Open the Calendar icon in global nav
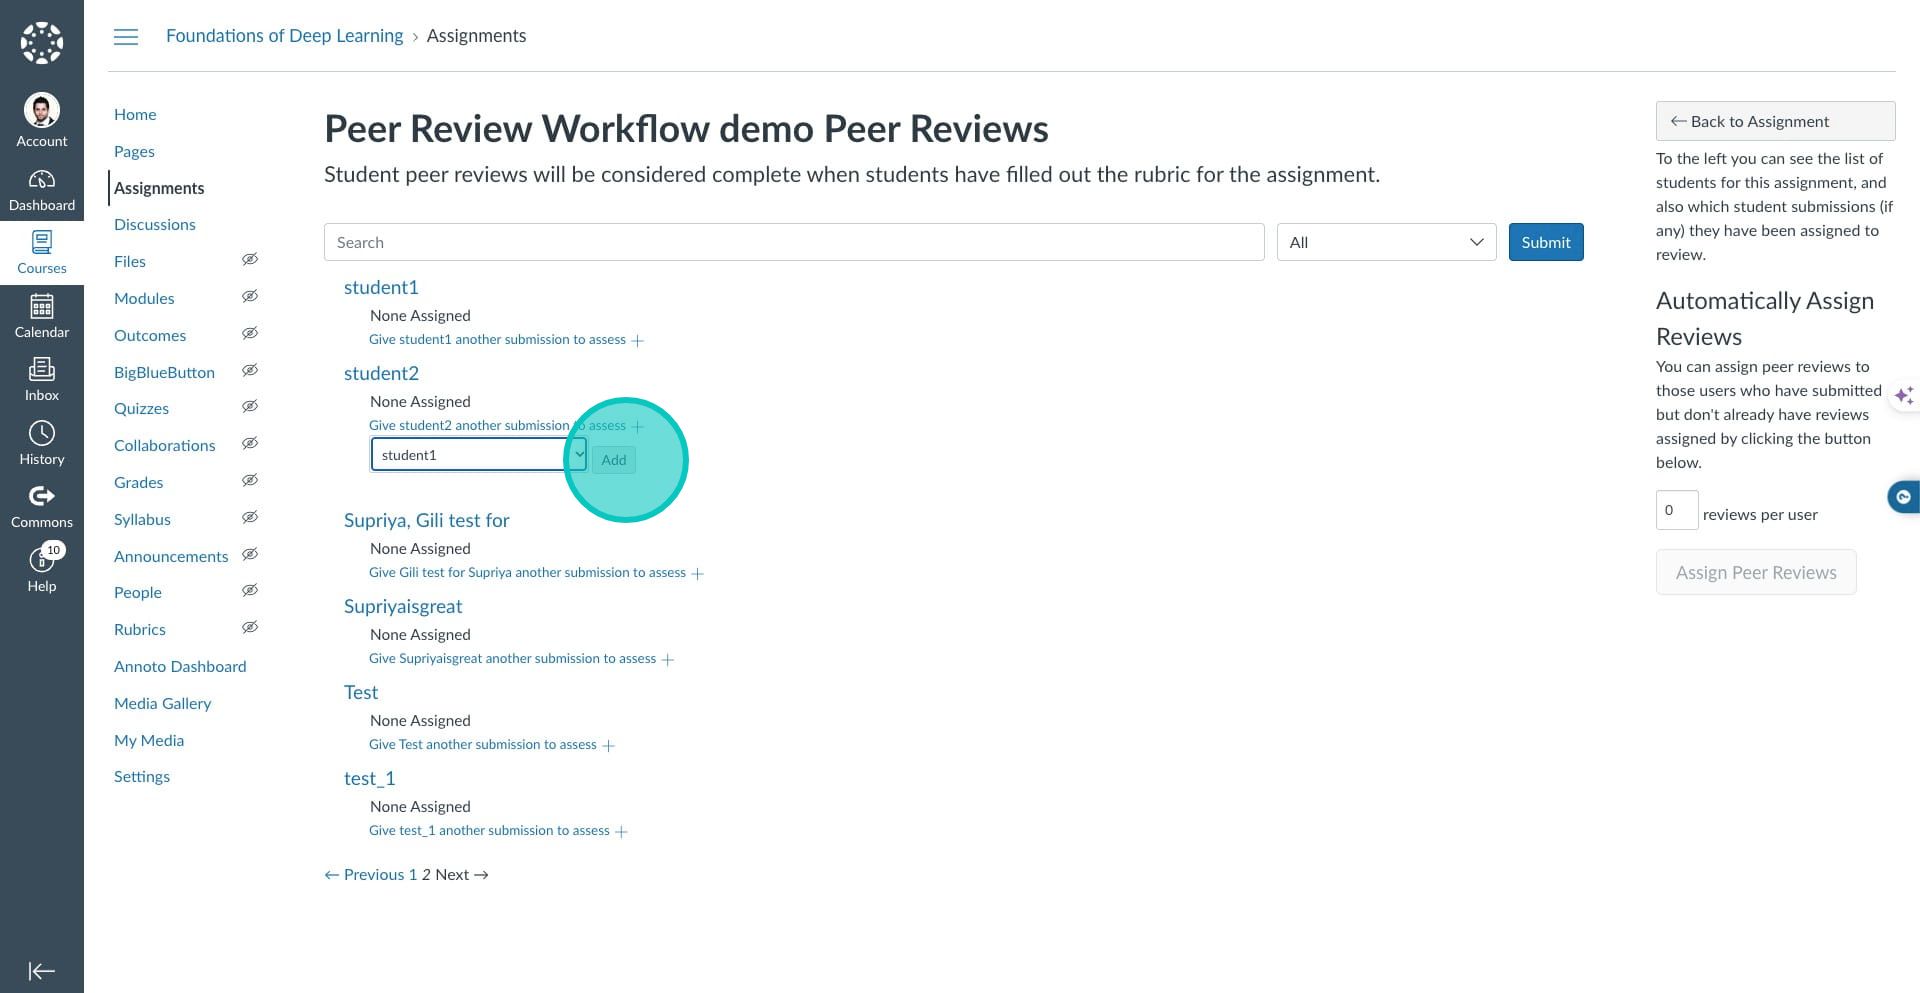 tap(41, 308)
